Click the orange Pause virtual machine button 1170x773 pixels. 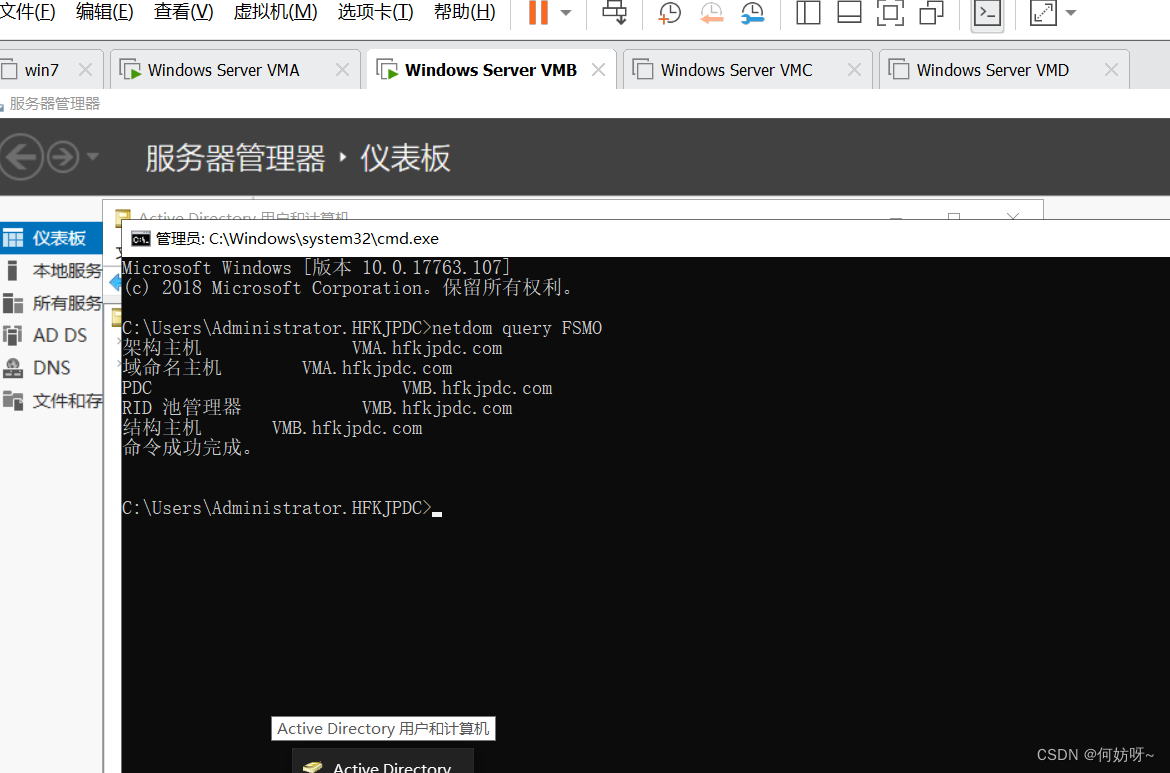click(538, 13)
